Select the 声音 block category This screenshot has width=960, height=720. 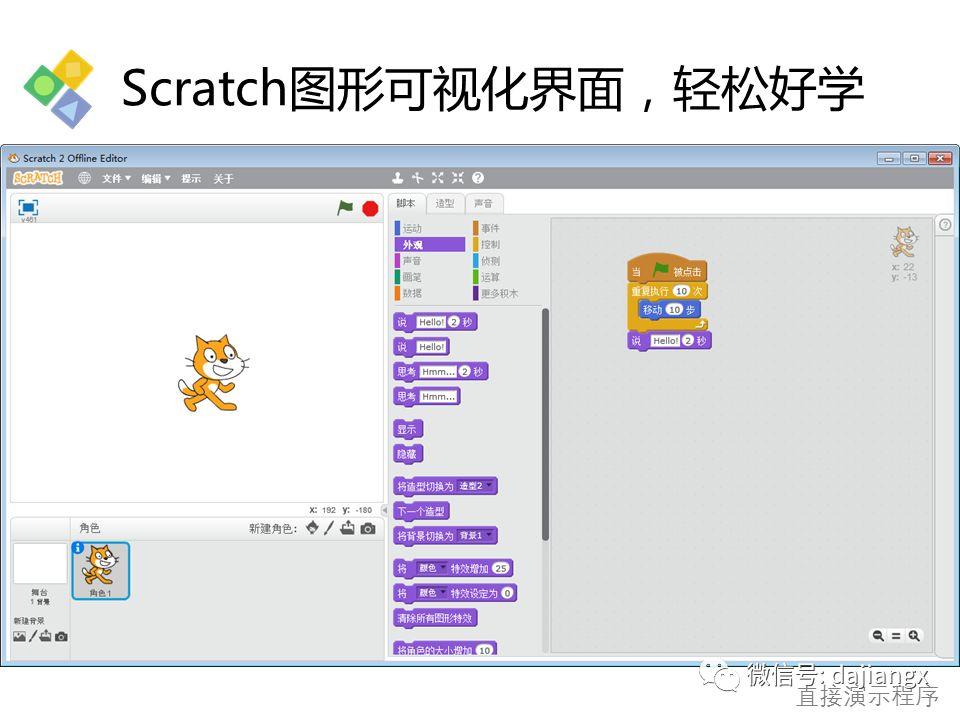pyautogui.click(x=430, y=261)
